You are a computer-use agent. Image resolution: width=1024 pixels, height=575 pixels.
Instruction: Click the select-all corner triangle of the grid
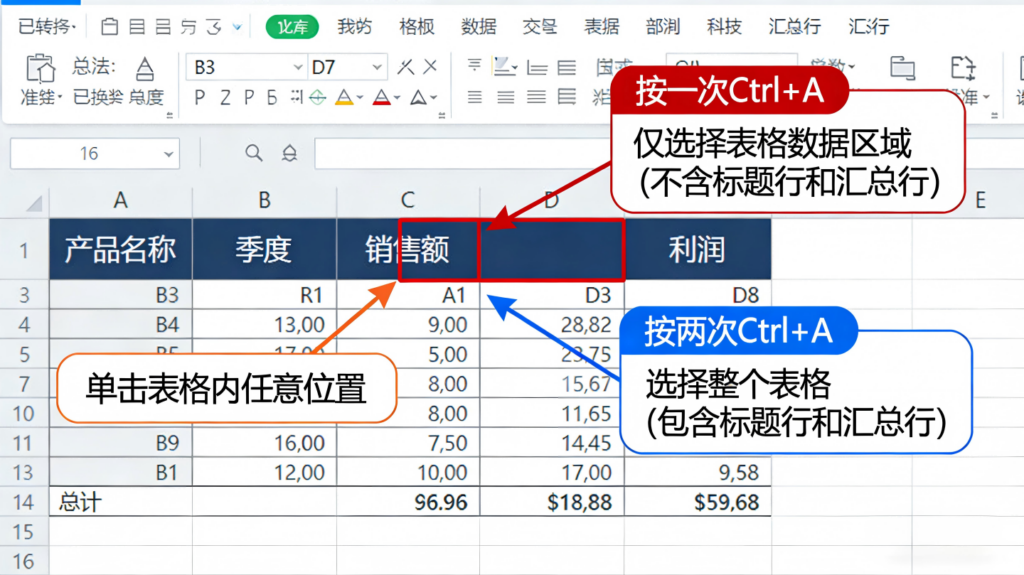tap(34, 203)
